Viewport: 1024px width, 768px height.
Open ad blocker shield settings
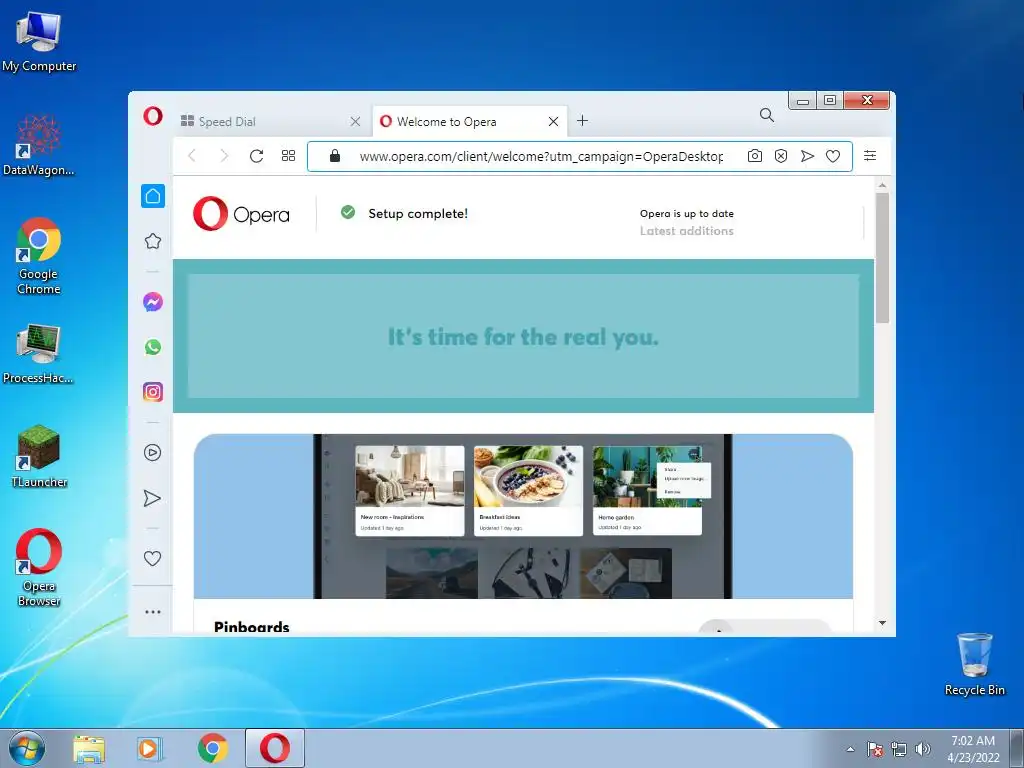pyautogui.click(x=781, y=156)
